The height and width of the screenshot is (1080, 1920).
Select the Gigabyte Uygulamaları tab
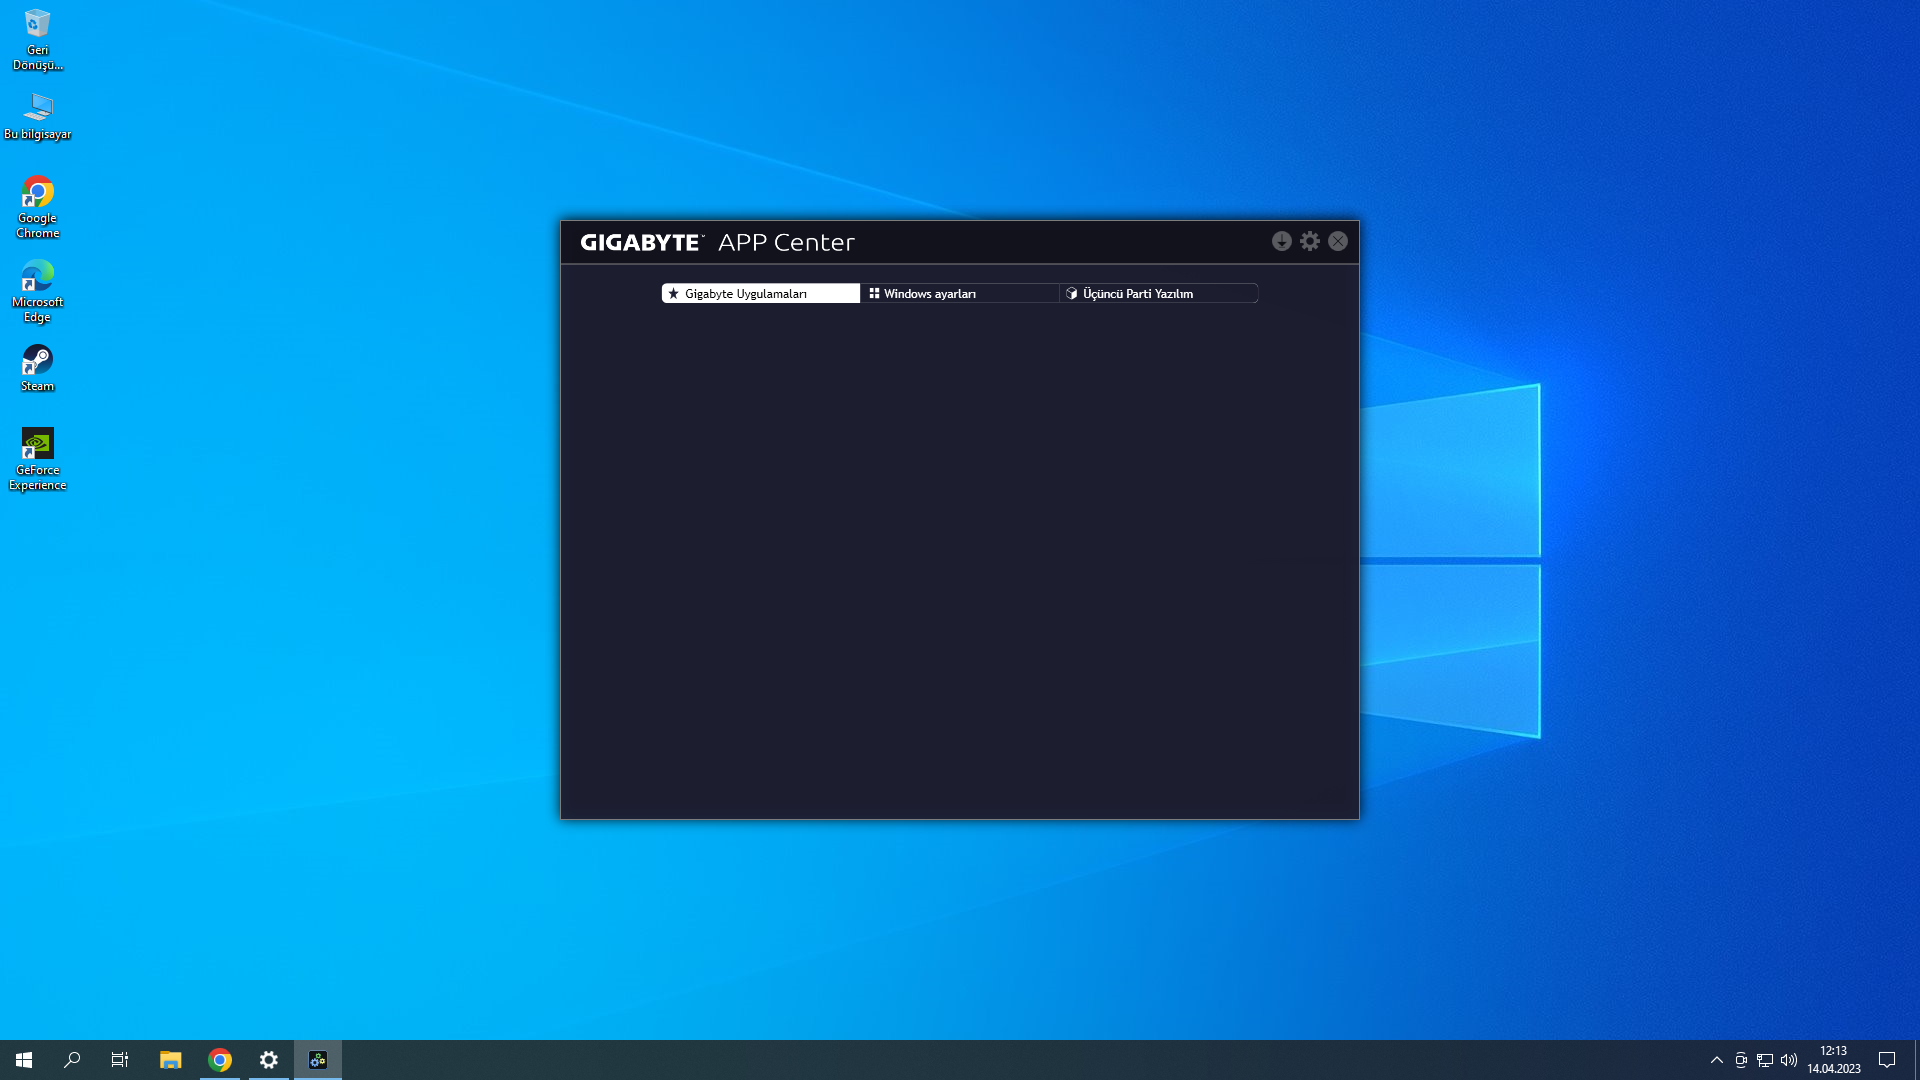point(761,293)
